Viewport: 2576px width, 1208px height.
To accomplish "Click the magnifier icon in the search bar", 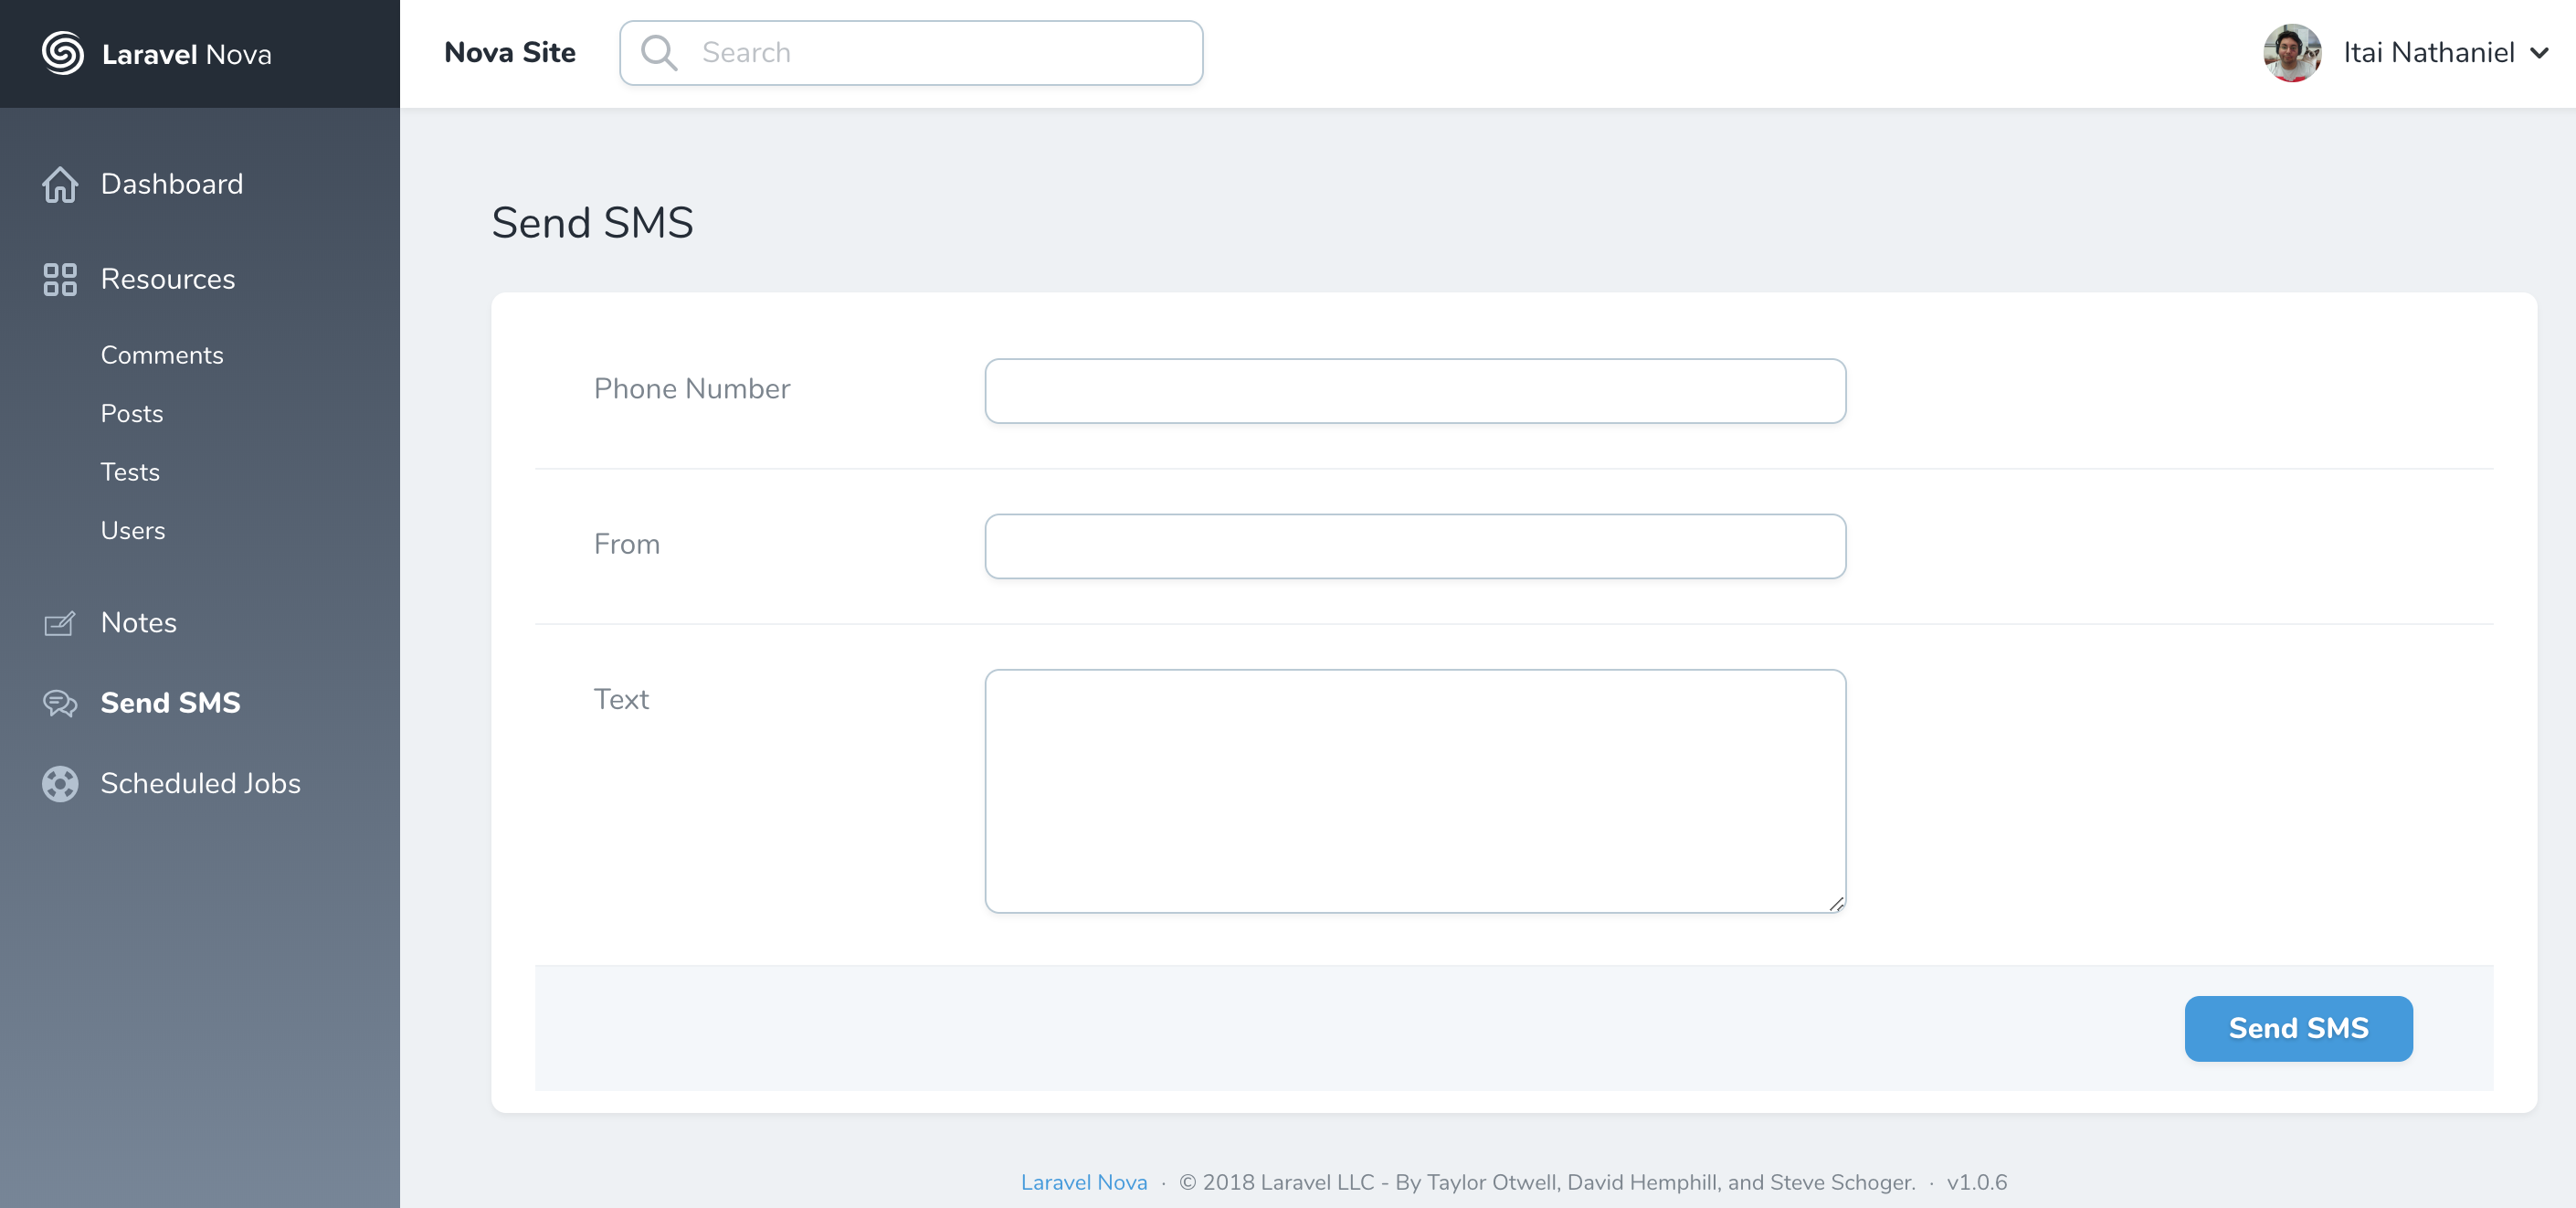I will [x=659, y=53].
